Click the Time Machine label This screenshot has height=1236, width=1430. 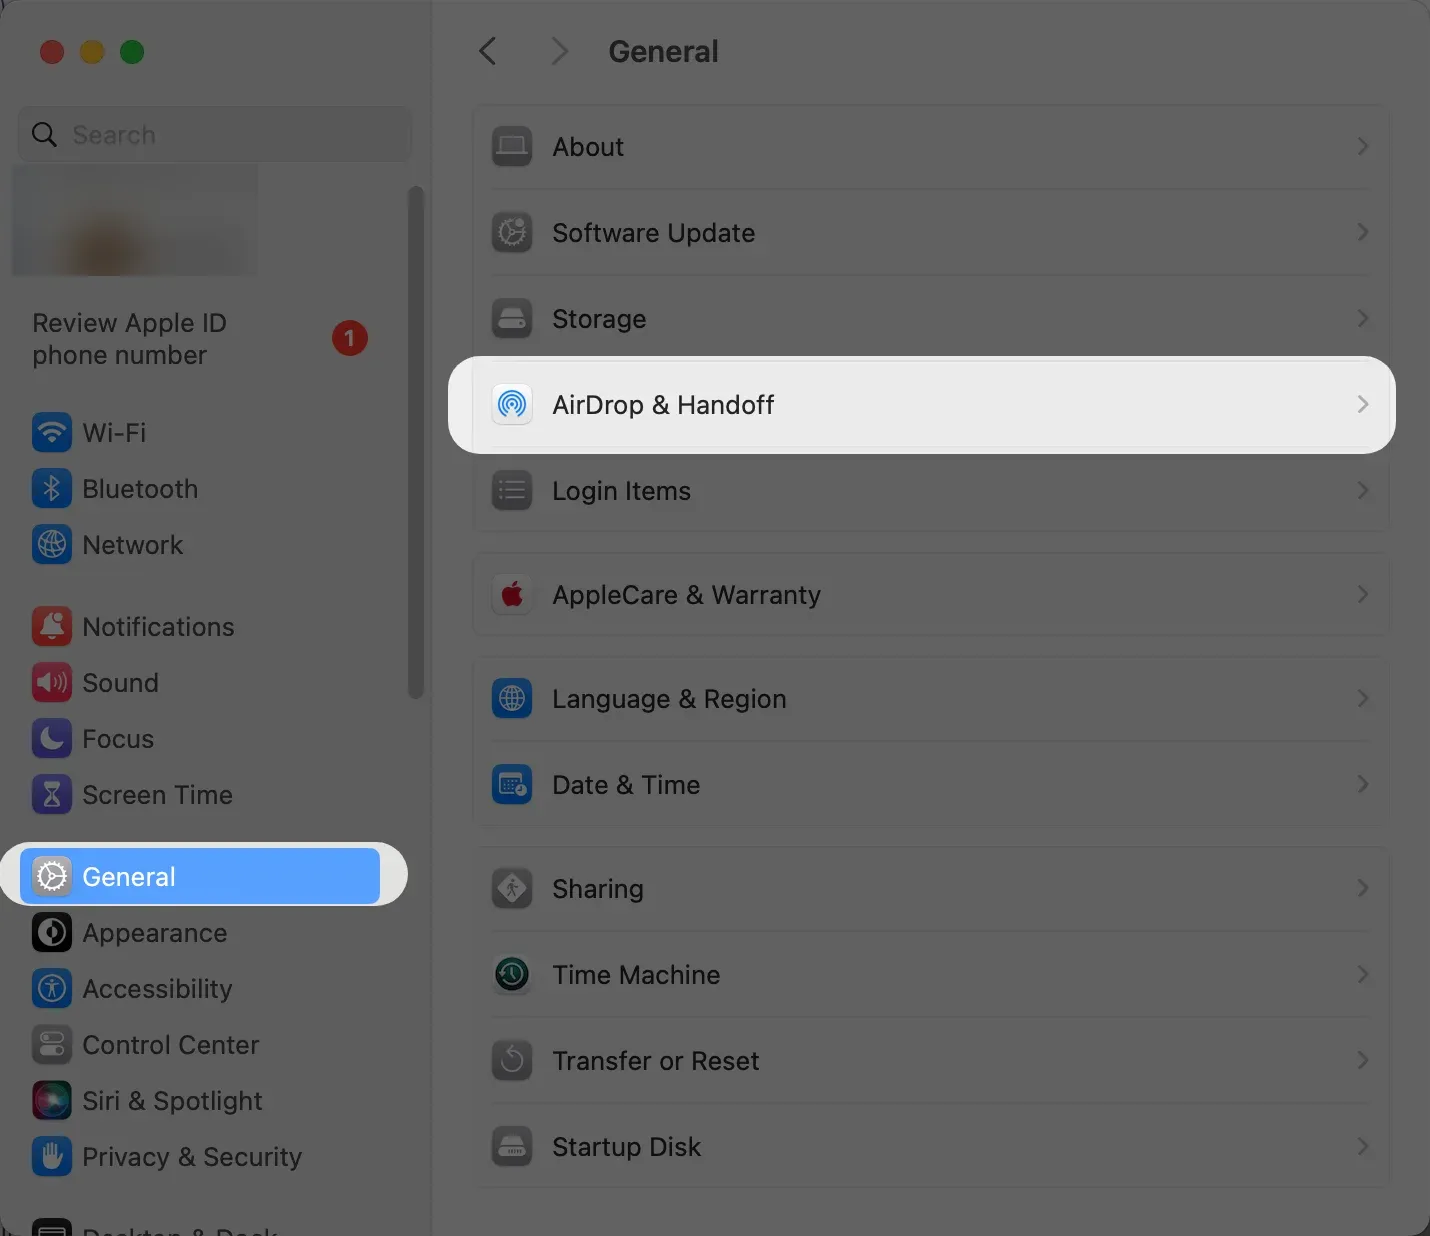click(x=636, y=975)
